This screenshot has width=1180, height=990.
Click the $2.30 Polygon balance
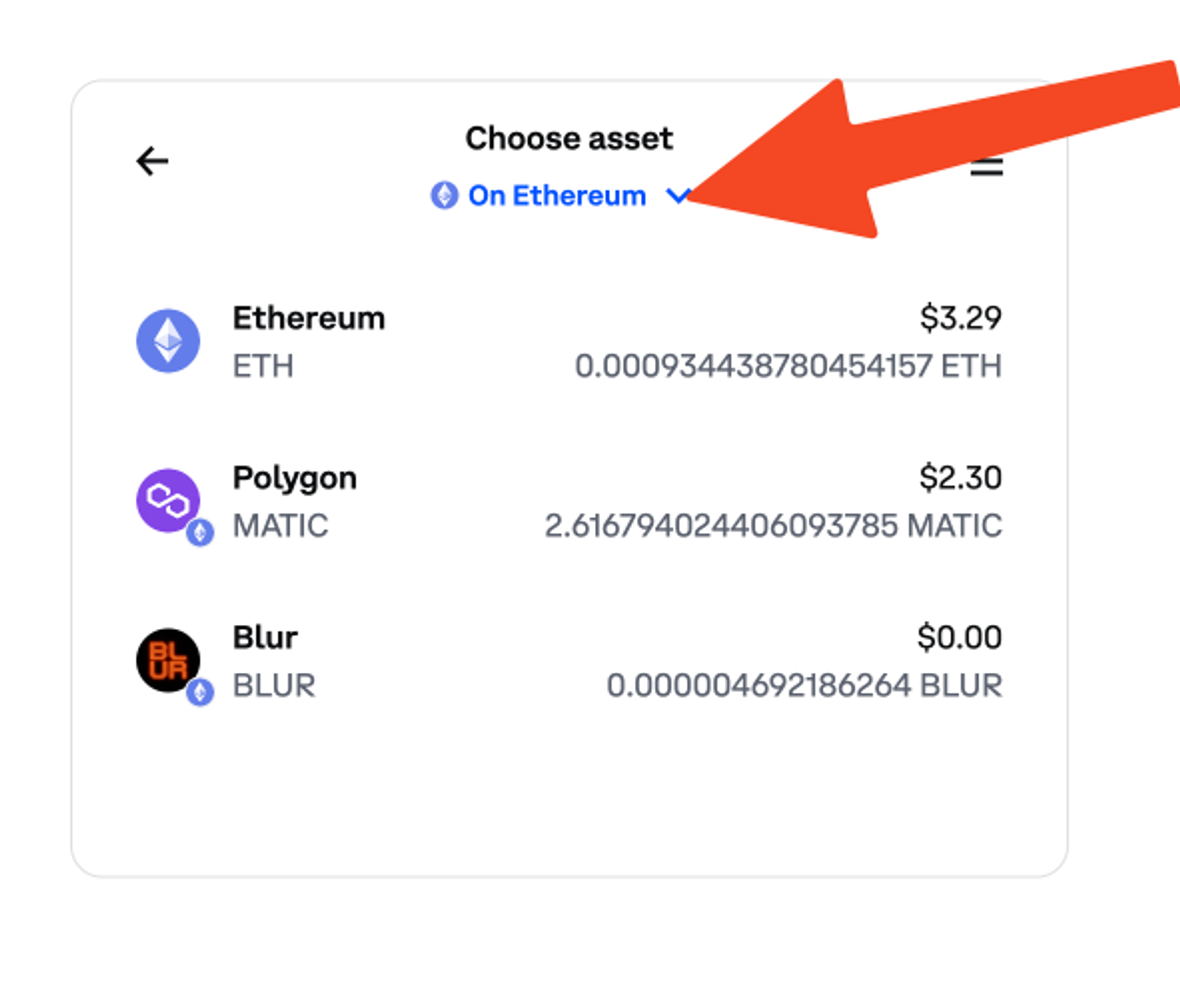coord(960,478)
